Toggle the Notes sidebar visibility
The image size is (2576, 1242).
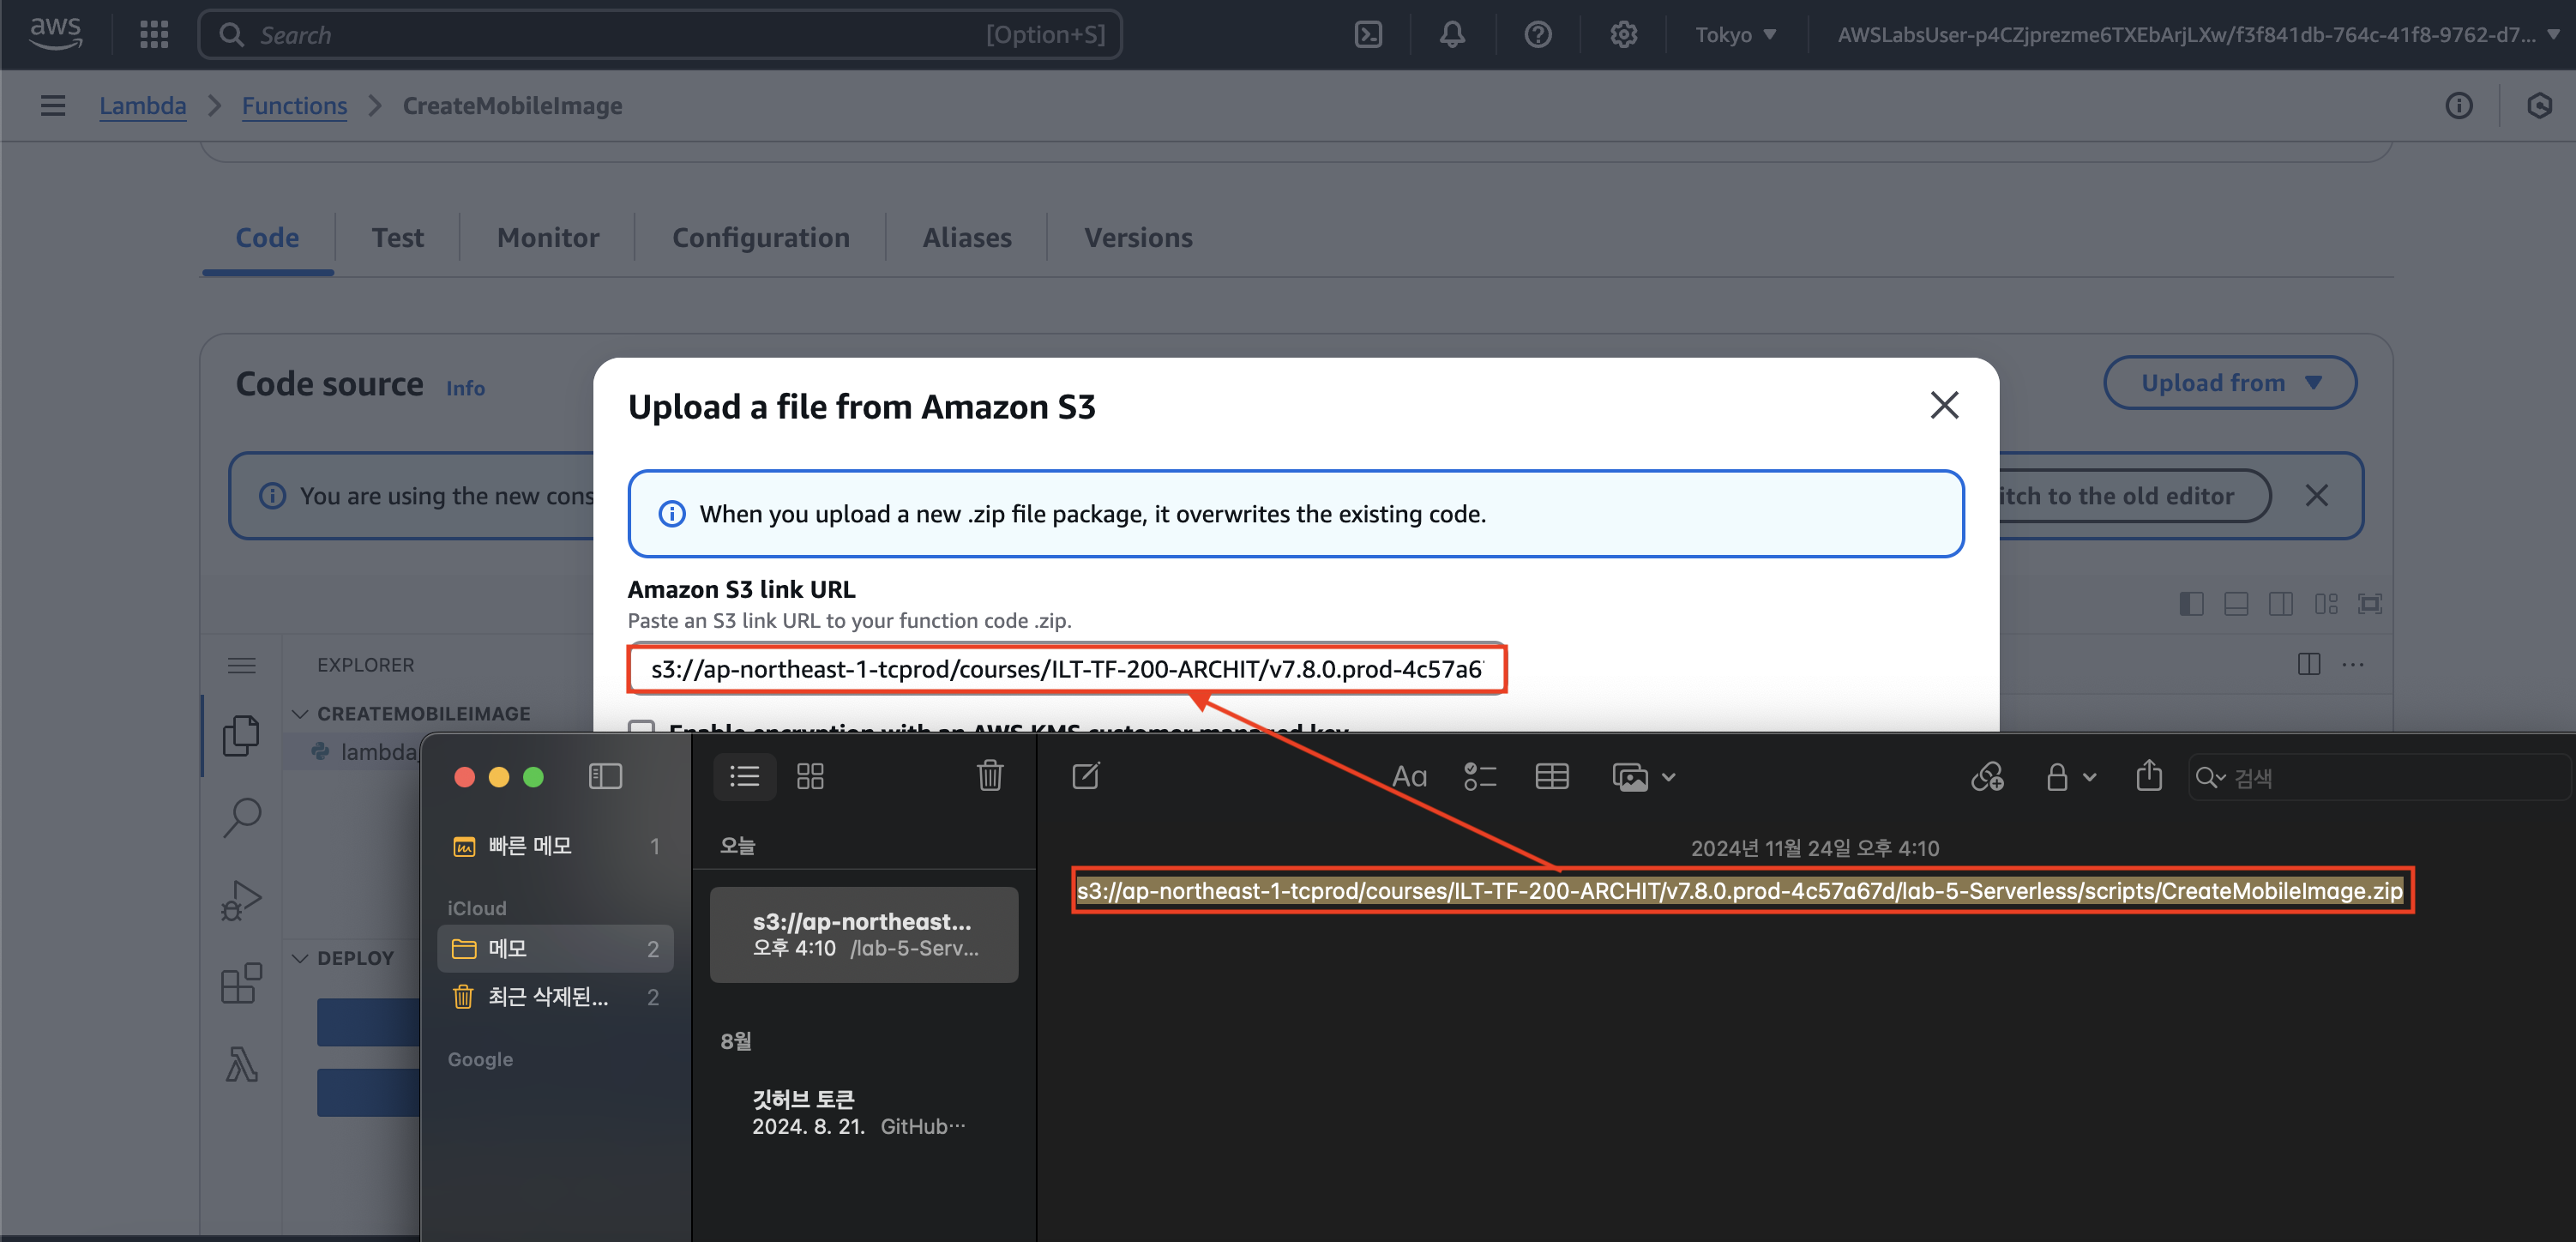tap(605, 777)
